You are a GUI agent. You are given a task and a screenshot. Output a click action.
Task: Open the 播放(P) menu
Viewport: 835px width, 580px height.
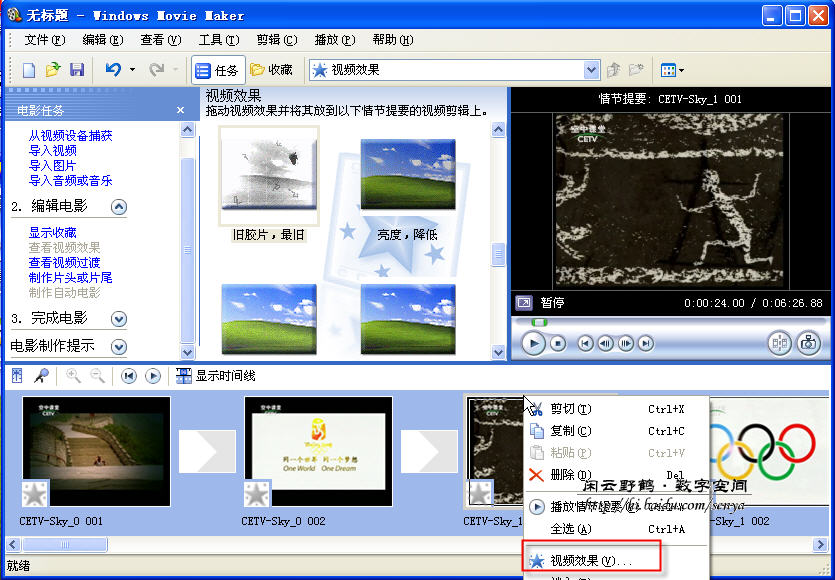pos(334,40)
